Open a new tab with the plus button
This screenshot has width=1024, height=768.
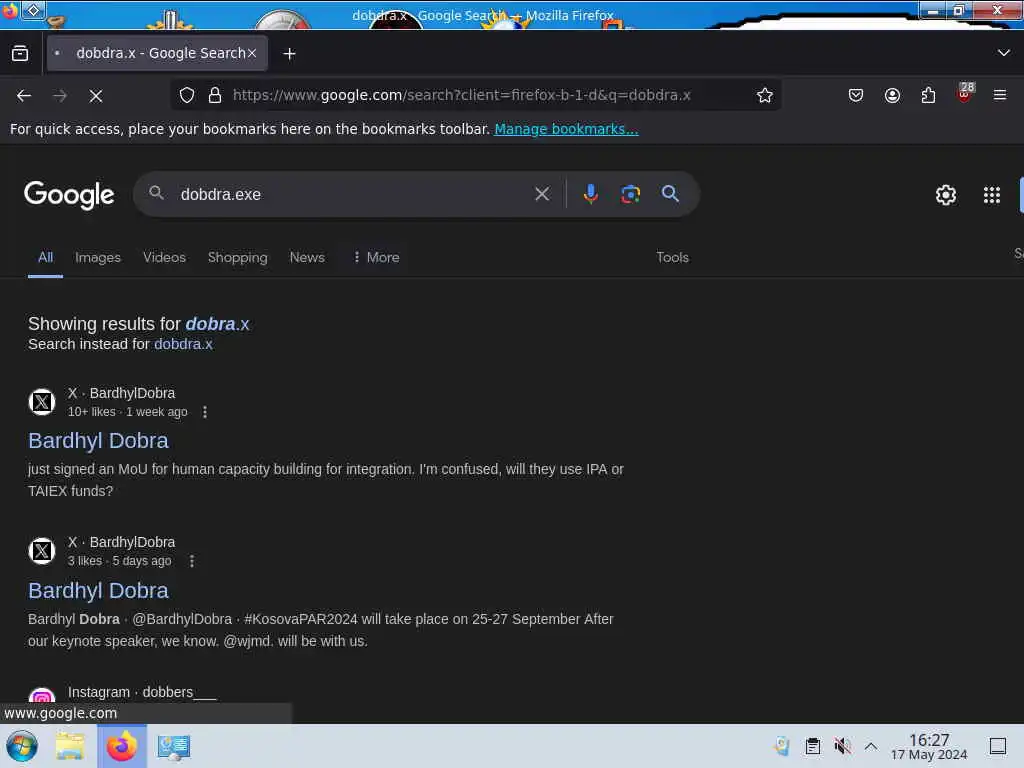click(x=289, y=54)
